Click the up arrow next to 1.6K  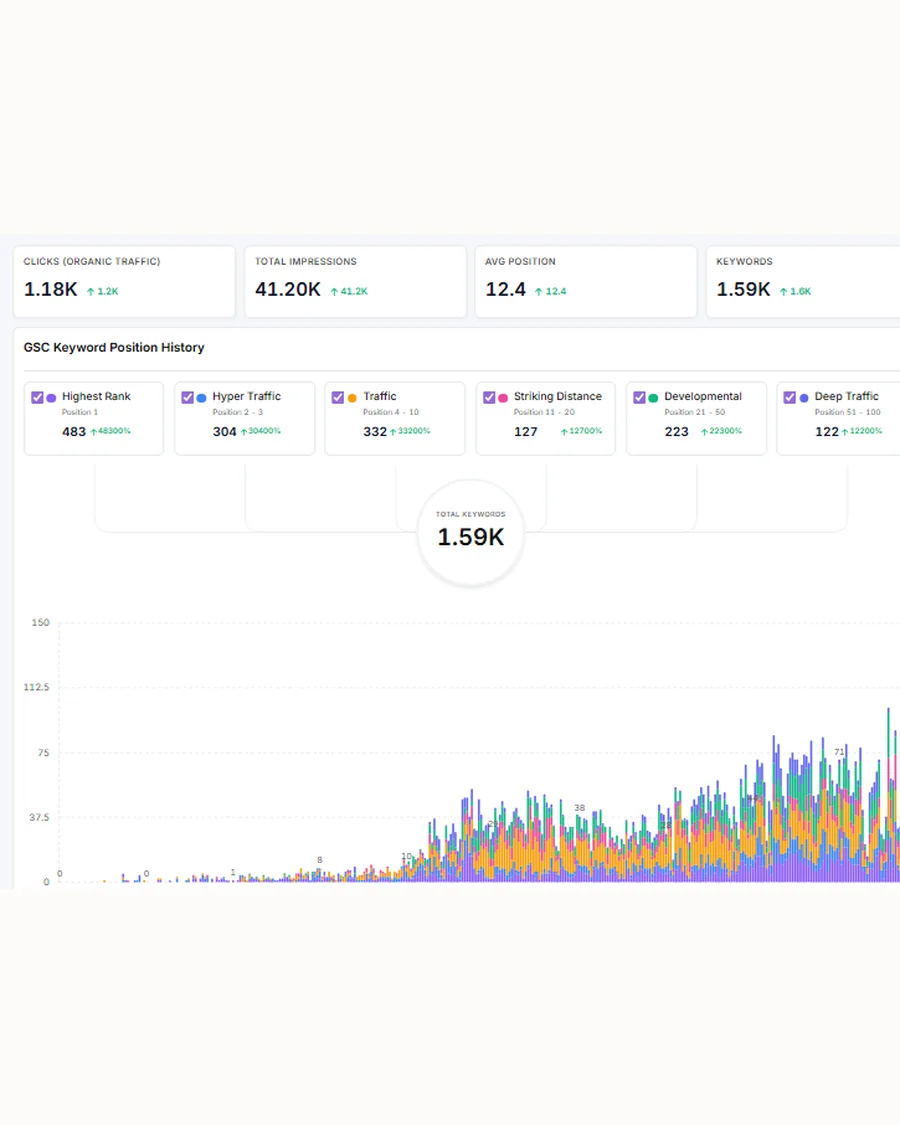click(x=783, y=291)
